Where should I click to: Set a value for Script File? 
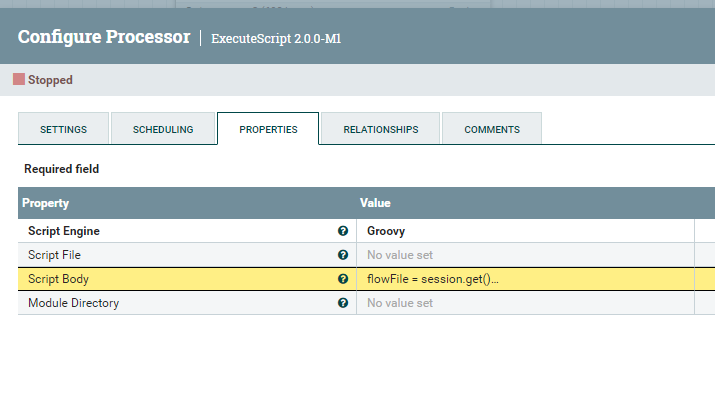pyautogui.click(x=525, y=255)
